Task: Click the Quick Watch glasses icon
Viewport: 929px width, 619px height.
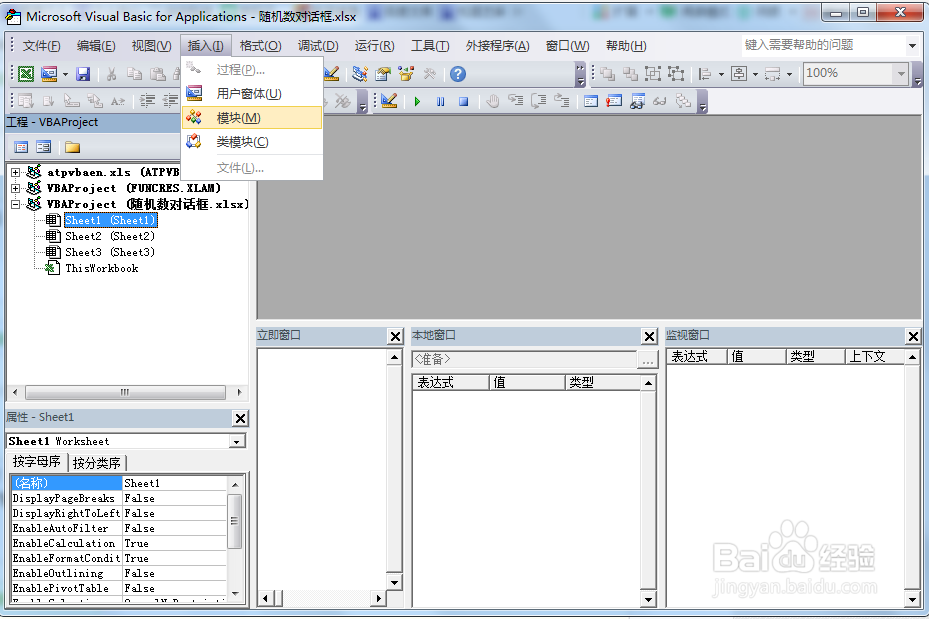Action: pos(660,101)
